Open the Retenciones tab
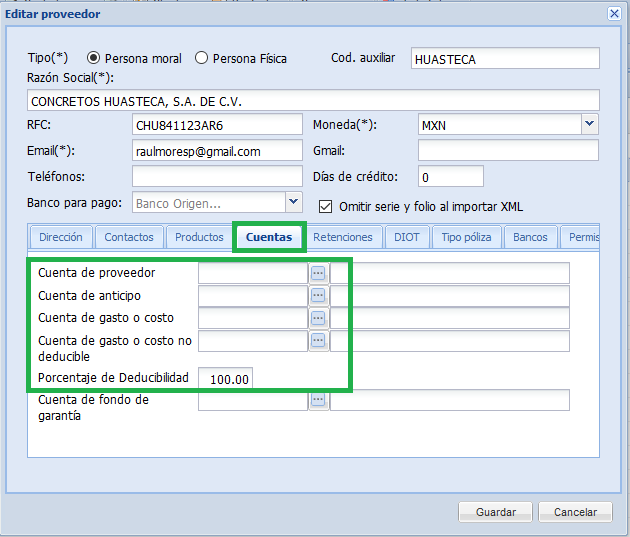This screenshot has width=630, height=537. click(x=343, y=237)
